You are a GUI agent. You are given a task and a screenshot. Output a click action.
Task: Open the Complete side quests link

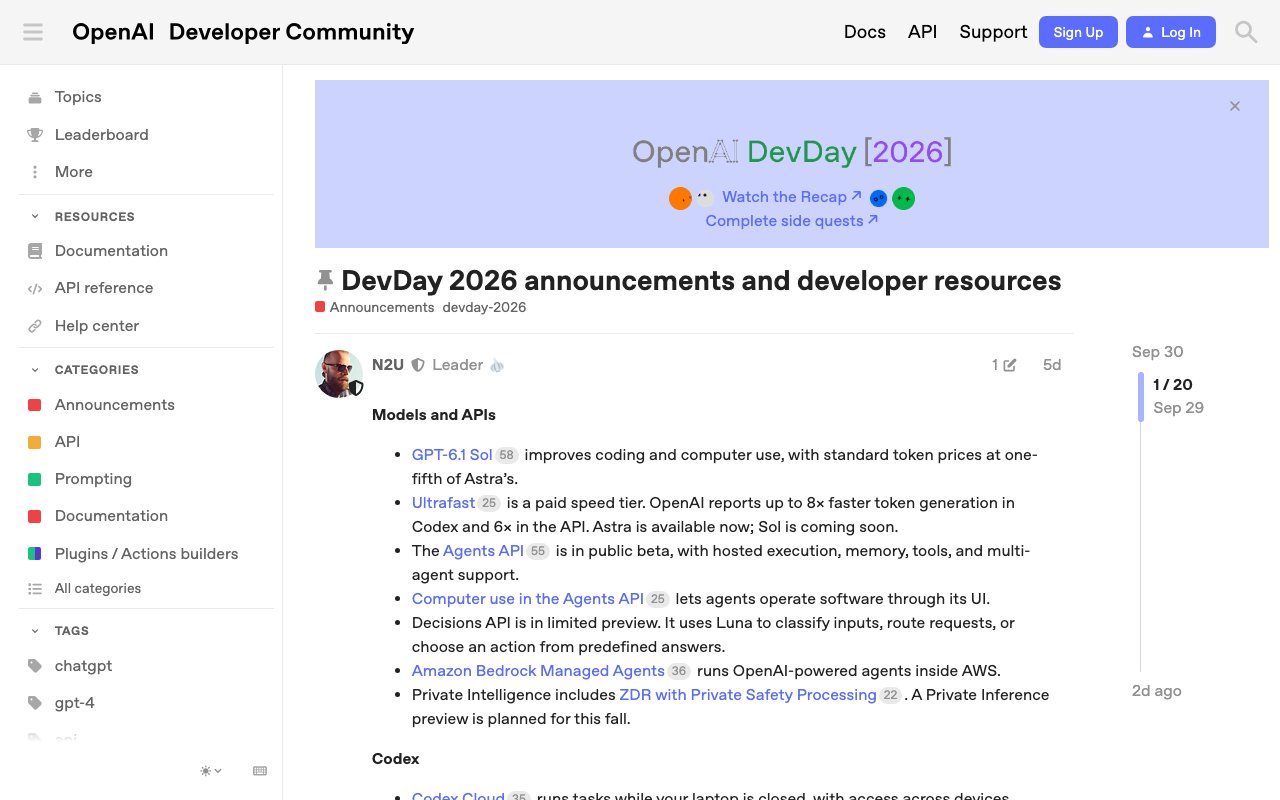tap(791, 221)
